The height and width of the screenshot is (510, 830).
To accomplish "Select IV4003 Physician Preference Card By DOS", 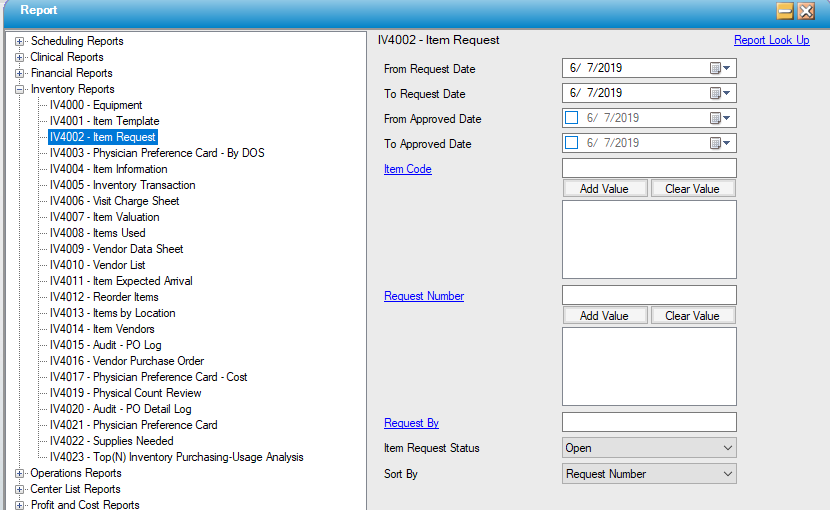I will (x=157, y=153).
